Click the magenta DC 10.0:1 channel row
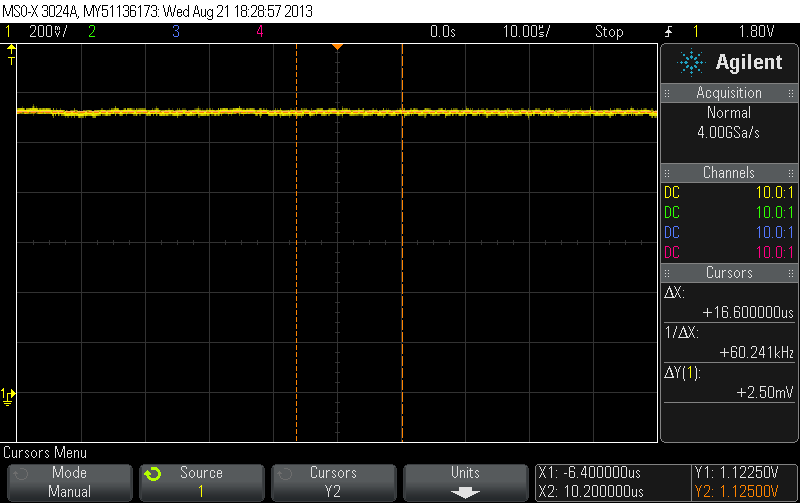The image size is (800, 503). click(729, 253)
